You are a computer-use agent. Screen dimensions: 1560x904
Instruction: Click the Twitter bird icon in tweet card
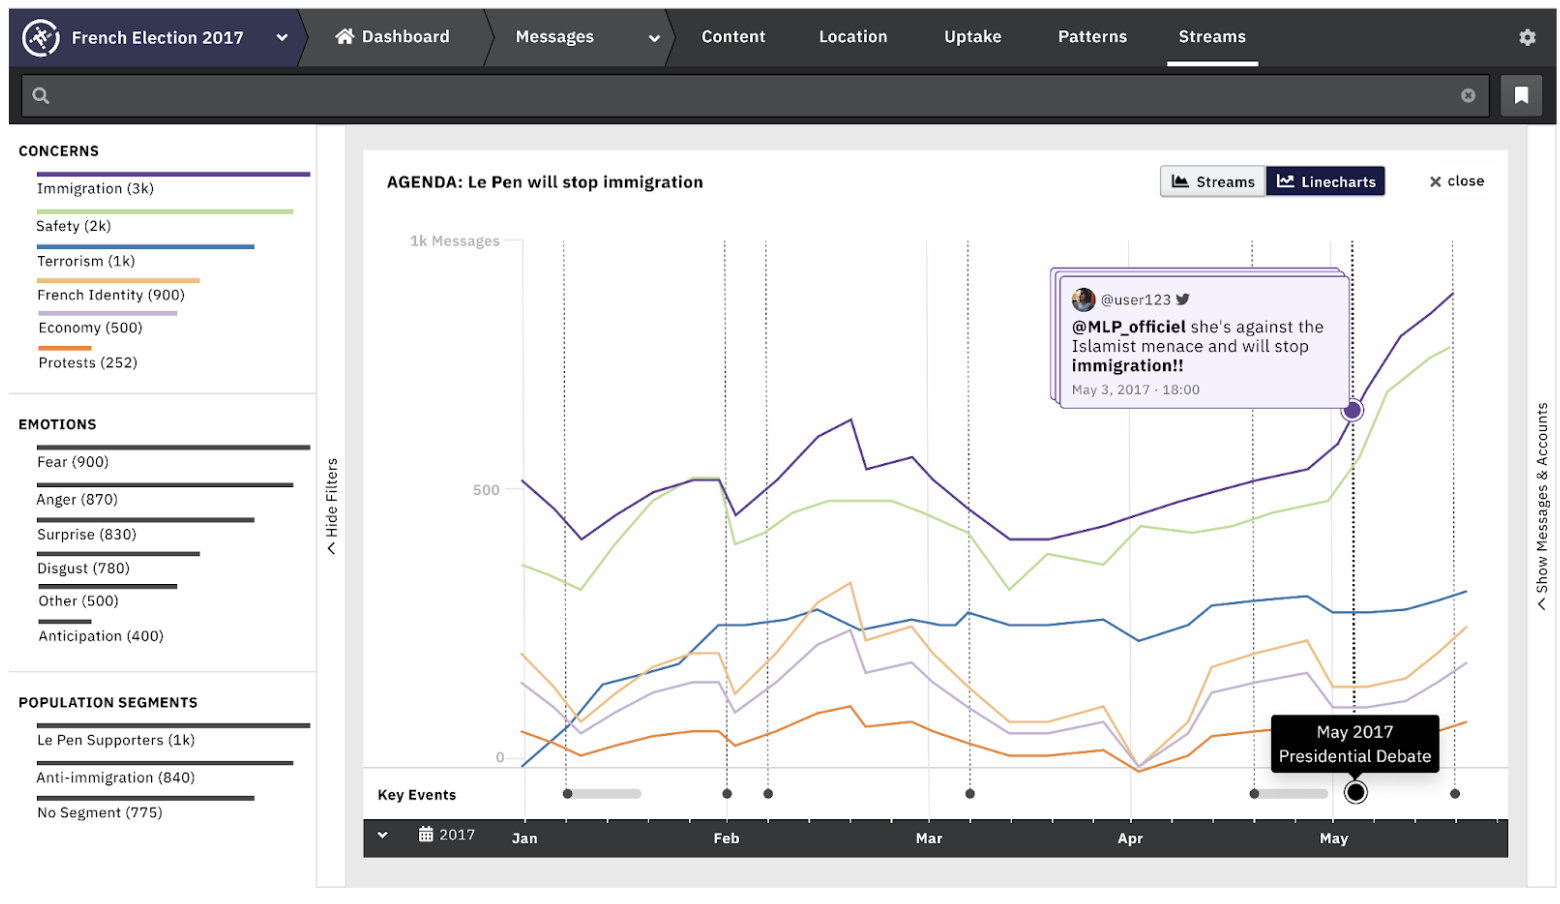coord(1182,299)
